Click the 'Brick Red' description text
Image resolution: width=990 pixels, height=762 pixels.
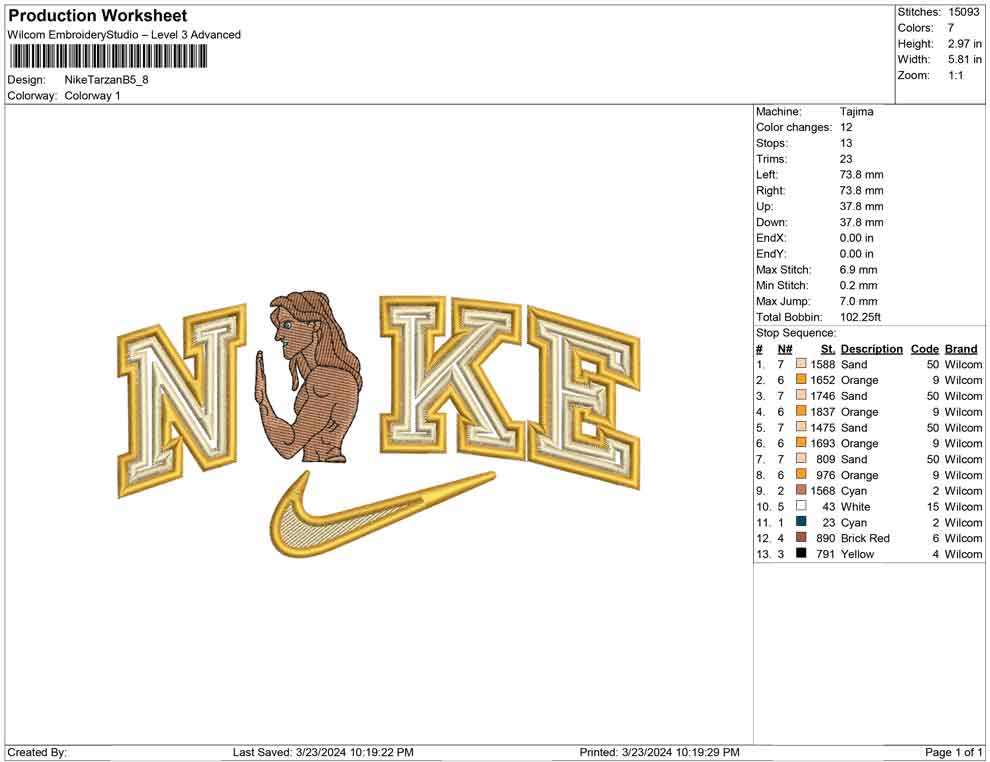click(866, 538)
